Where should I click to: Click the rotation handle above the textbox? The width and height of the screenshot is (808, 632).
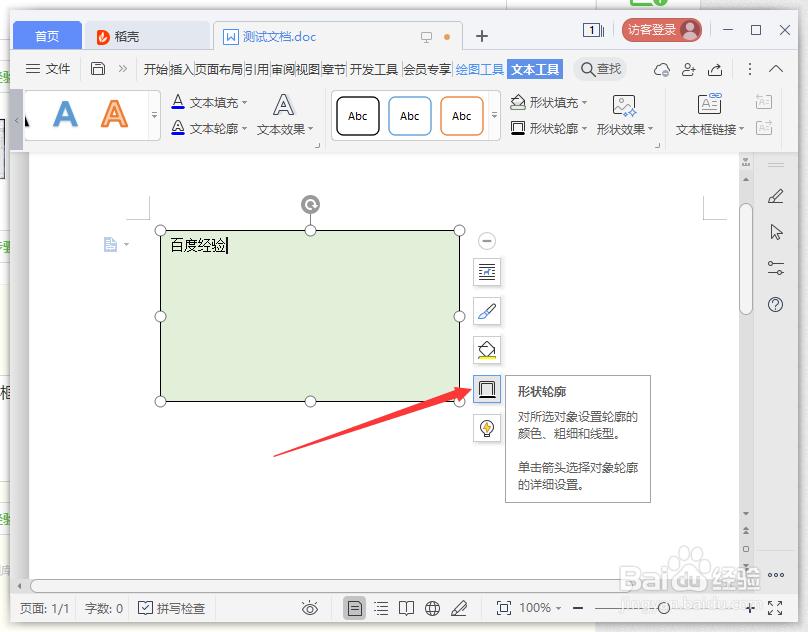(x=310, y=205)
